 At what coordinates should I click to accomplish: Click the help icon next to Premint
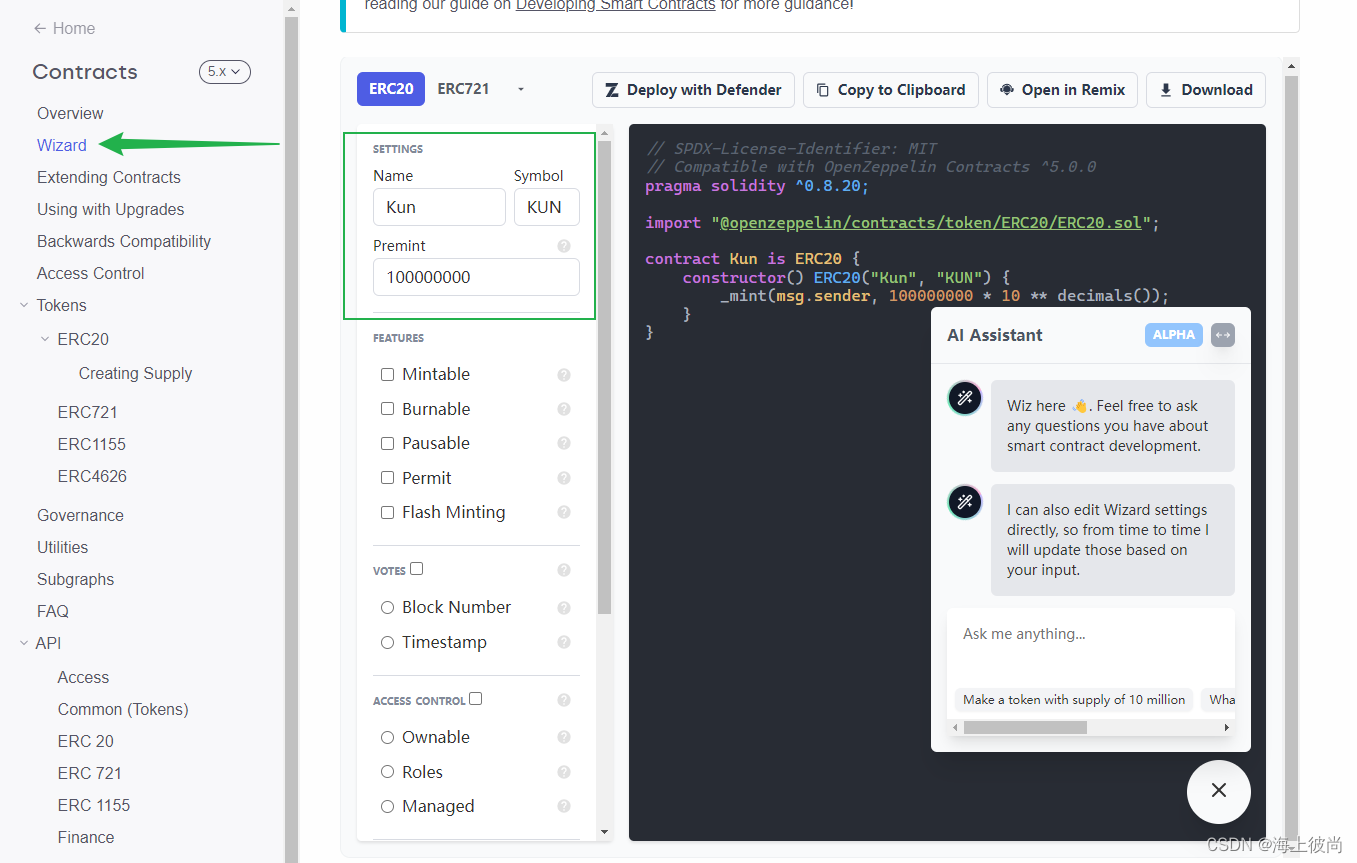point(564,246)
